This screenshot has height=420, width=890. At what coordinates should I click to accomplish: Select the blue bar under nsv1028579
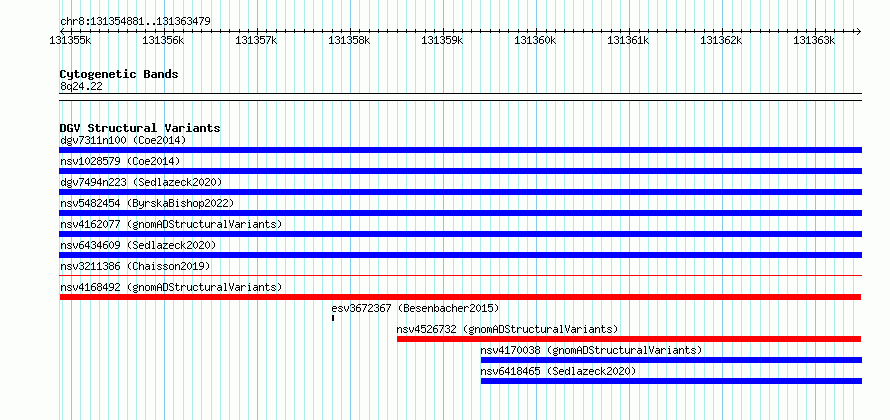[460, 171]
